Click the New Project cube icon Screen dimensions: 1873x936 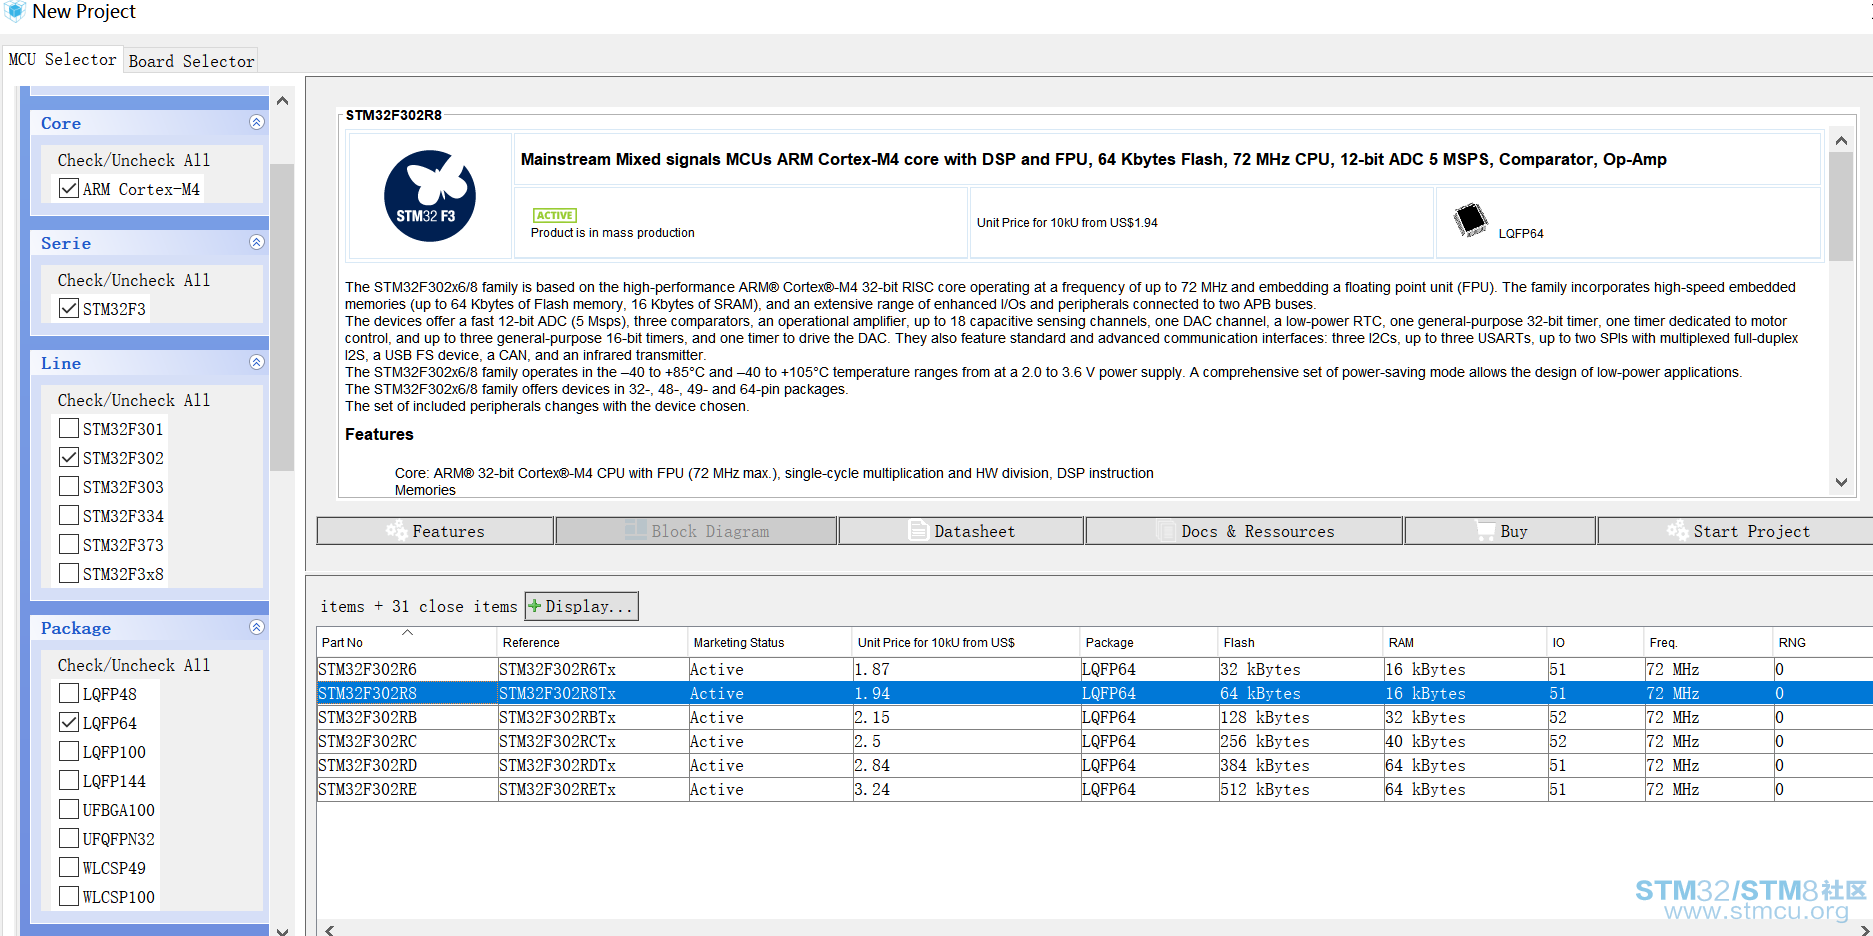14,11
